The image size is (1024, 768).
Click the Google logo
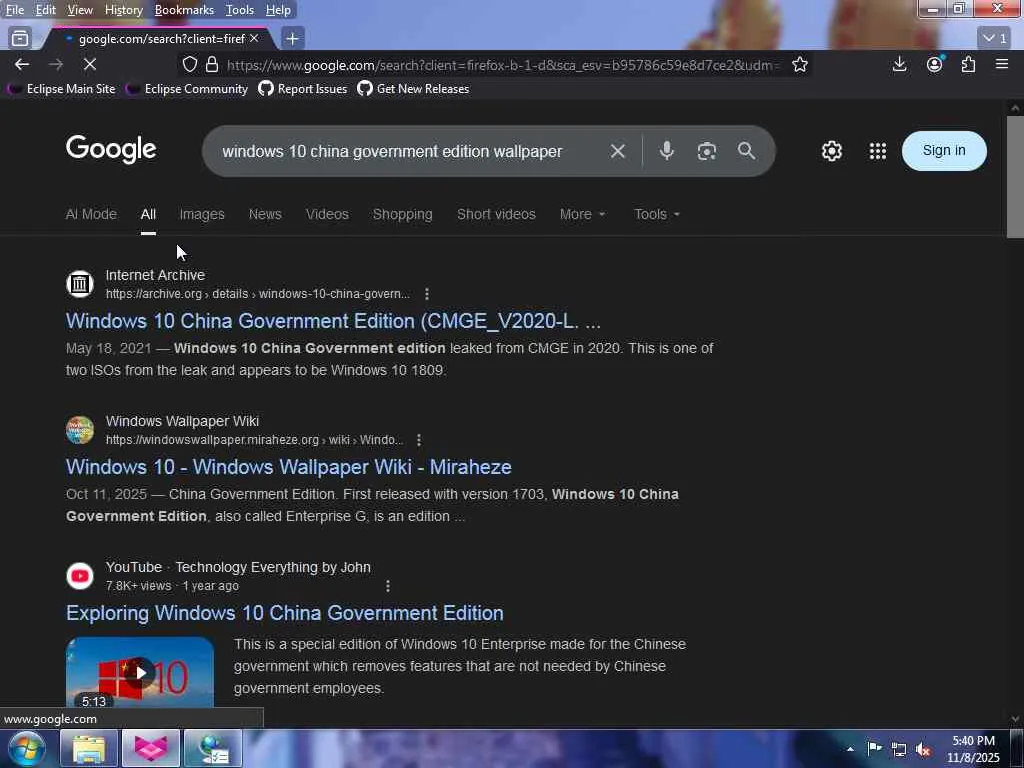click(x=111, y=150)
